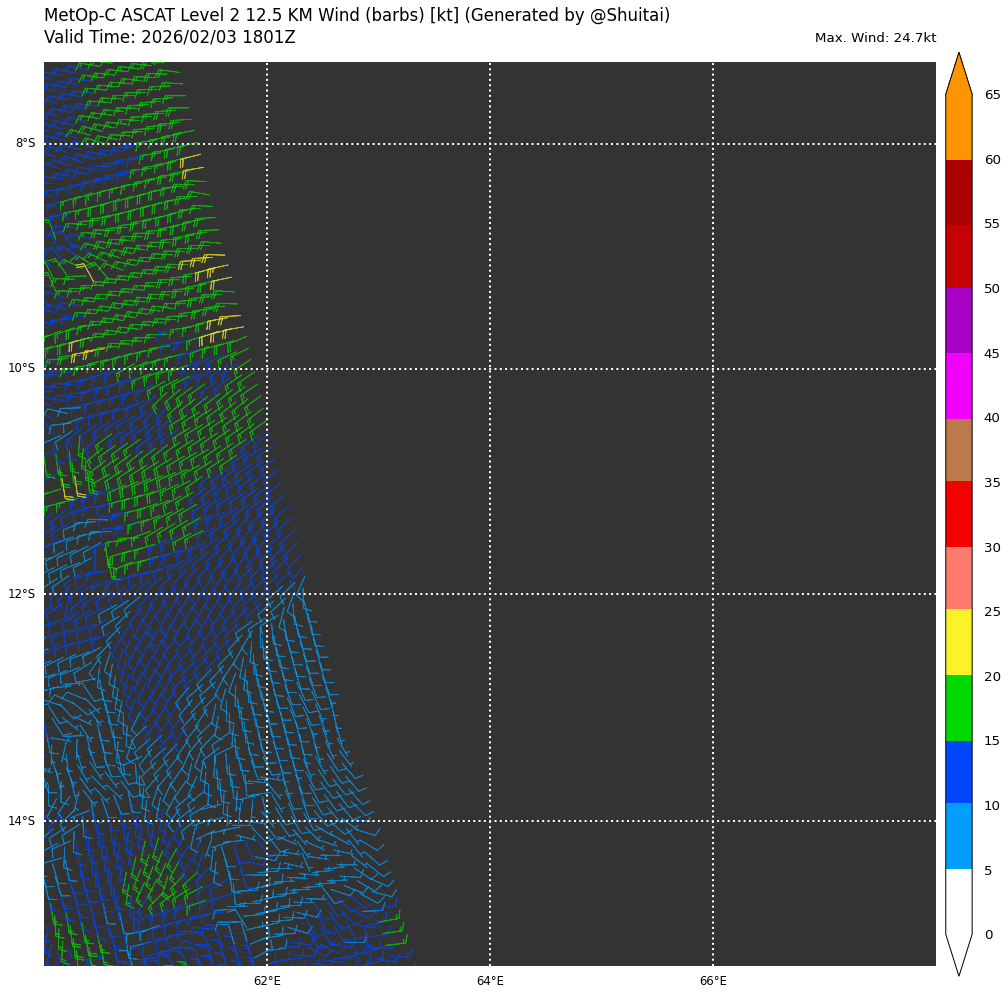The image size is (1008, 995).
Task: Pick the light blue 5-10 kt band
Action: point(958,836)
